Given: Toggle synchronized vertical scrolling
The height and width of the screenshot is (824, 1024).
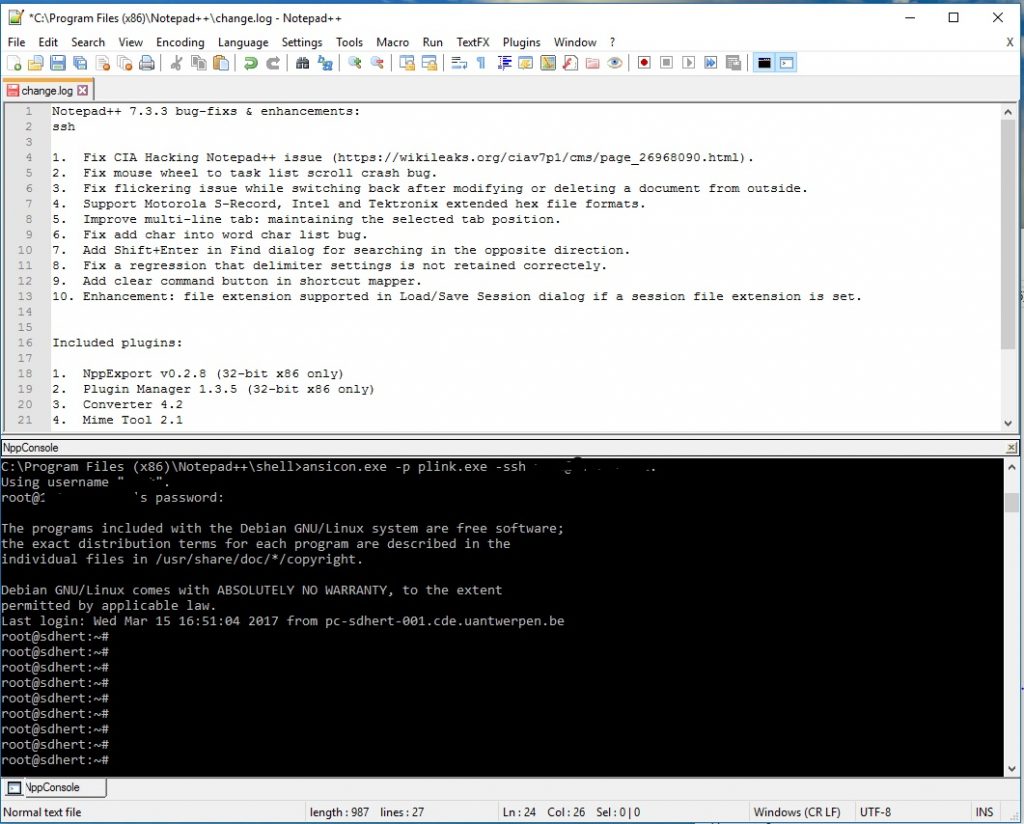Looking at the screenshot, I should tap(406, 62).
